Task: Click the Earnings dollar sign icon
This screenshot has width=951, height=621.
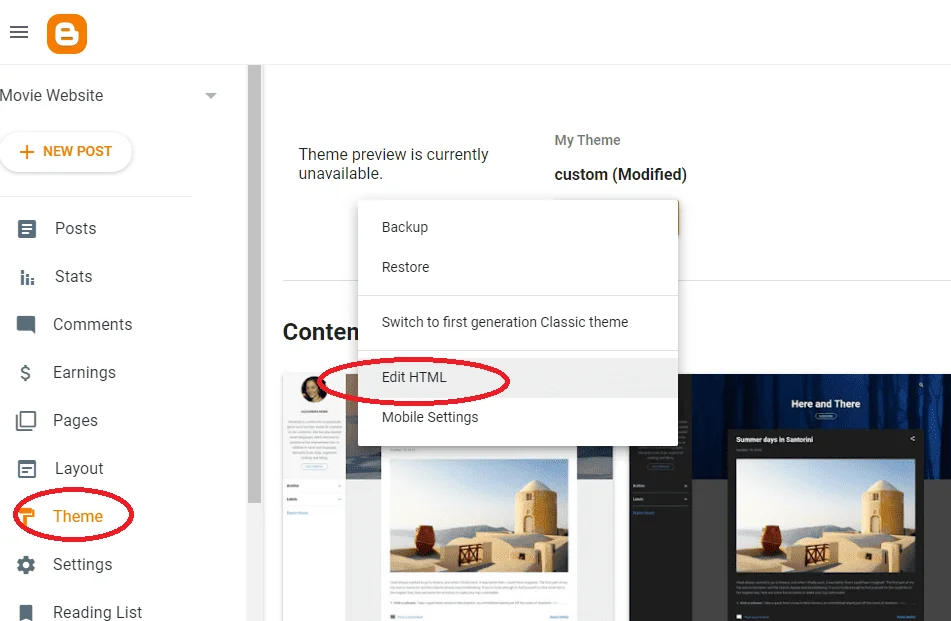Action: tap(25, 372)
